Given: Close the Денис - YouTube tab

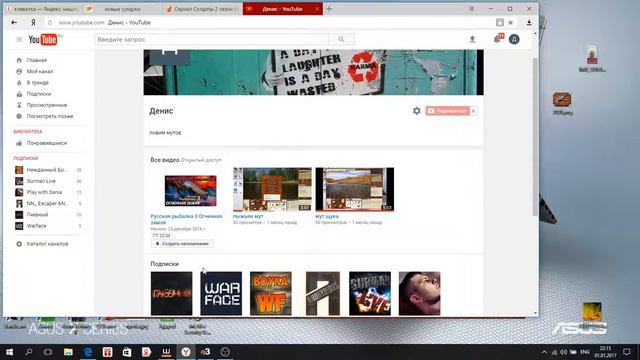Looking at the screenshot, I should click(x=317, y=9).
